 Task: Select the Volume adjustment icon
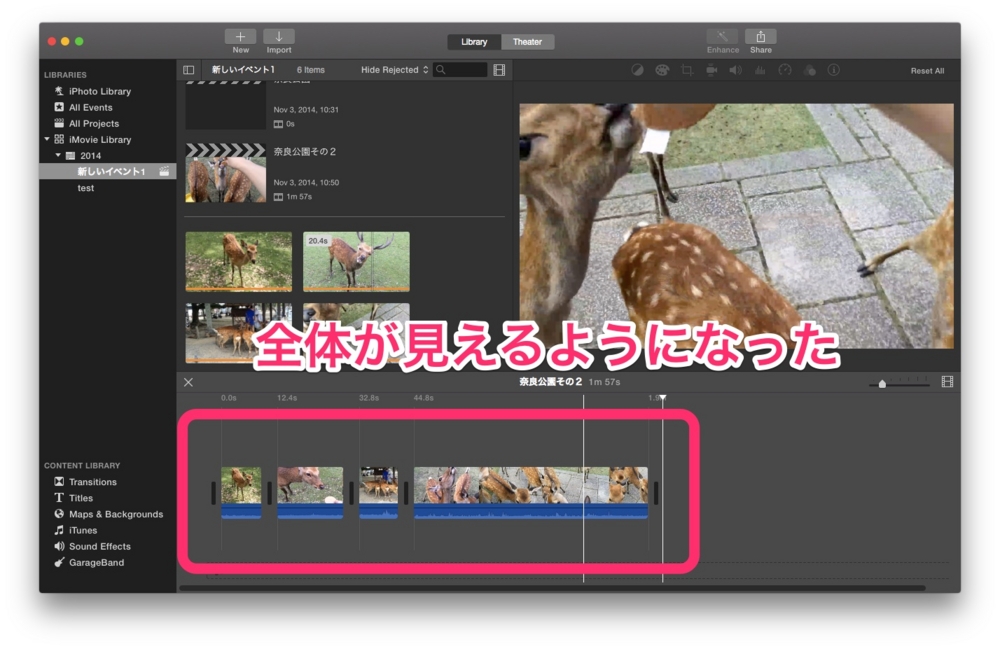[x=736, y=70]
